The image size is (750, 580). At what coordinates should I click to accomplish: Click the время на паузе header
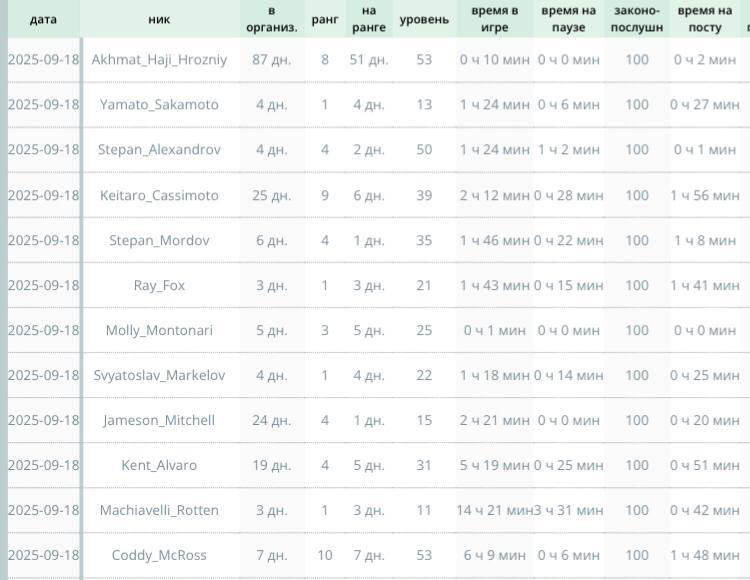[x=568, y=19]
